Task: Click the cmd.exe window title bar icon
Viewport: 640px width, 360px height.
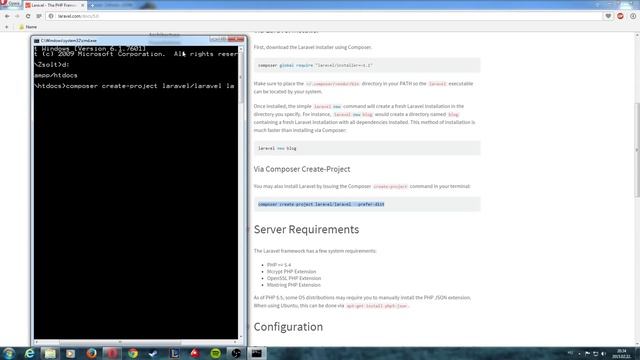Action: coord(37,40)
